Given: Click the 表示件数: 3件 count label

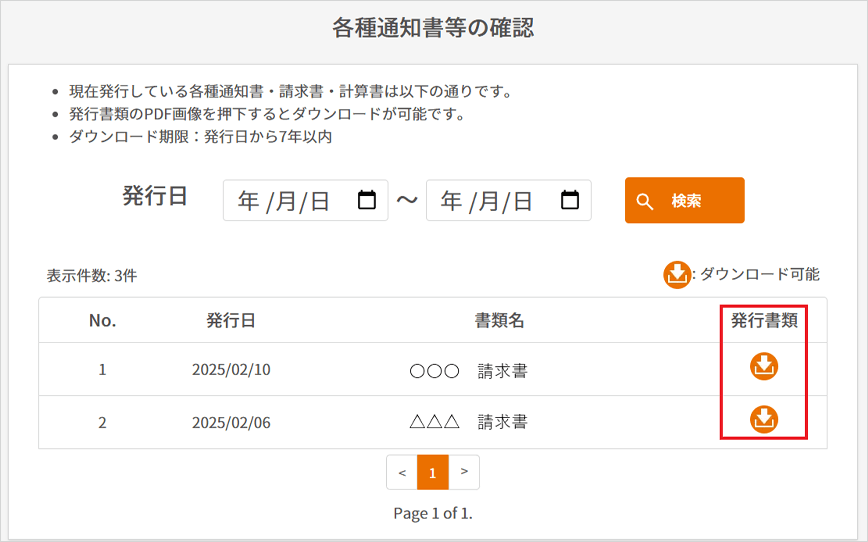Looking at the screenshot, I should coord(91,276).
